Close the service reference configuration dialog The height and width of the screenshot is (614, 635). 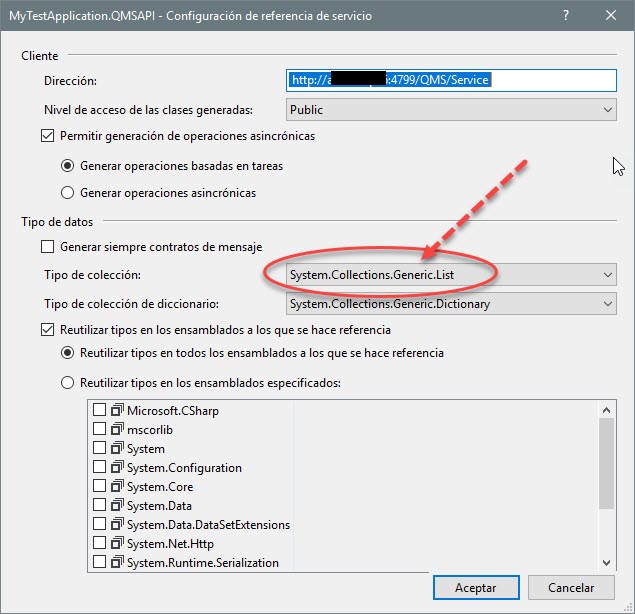[x=611, y=15]
